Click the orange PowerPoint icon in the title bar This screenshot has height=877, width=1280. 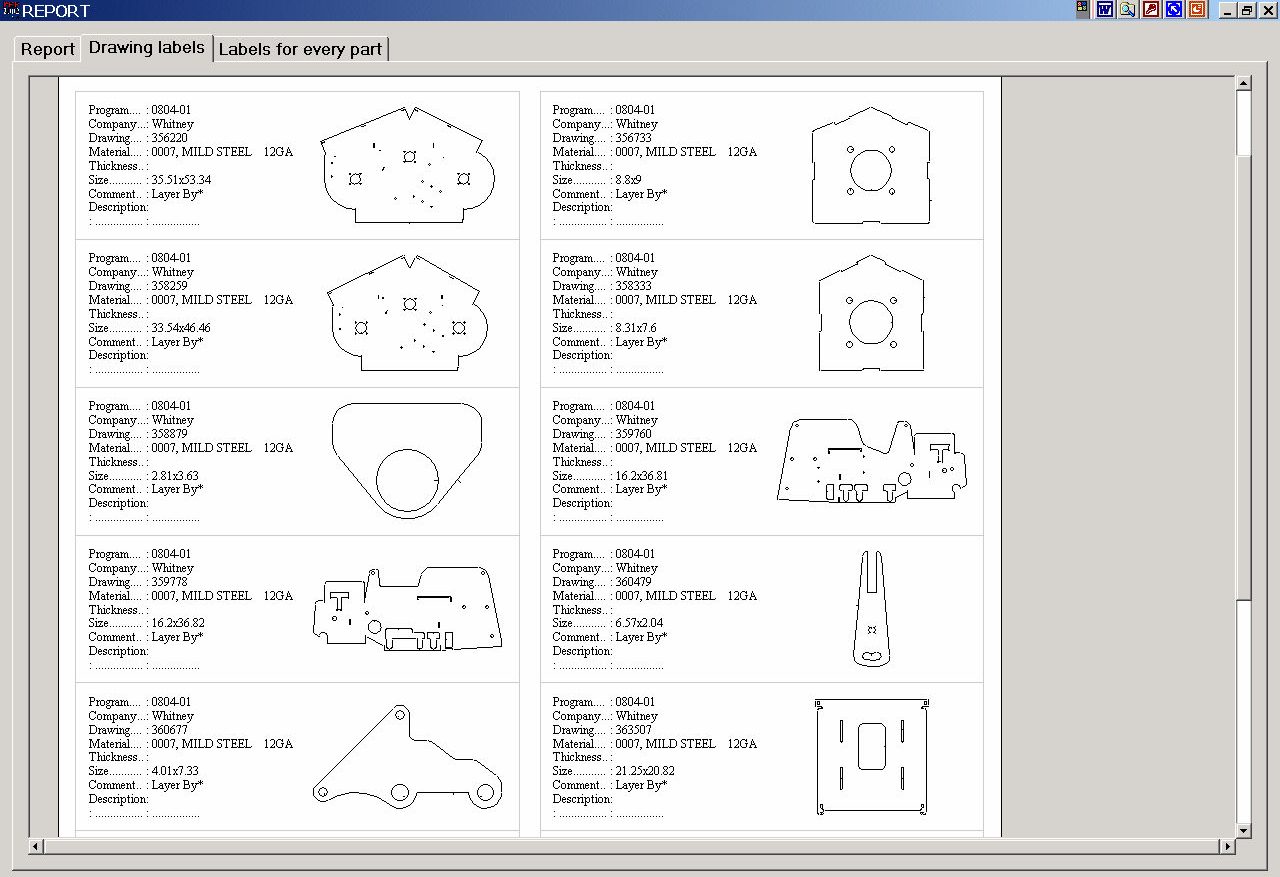pos(1197,10)
